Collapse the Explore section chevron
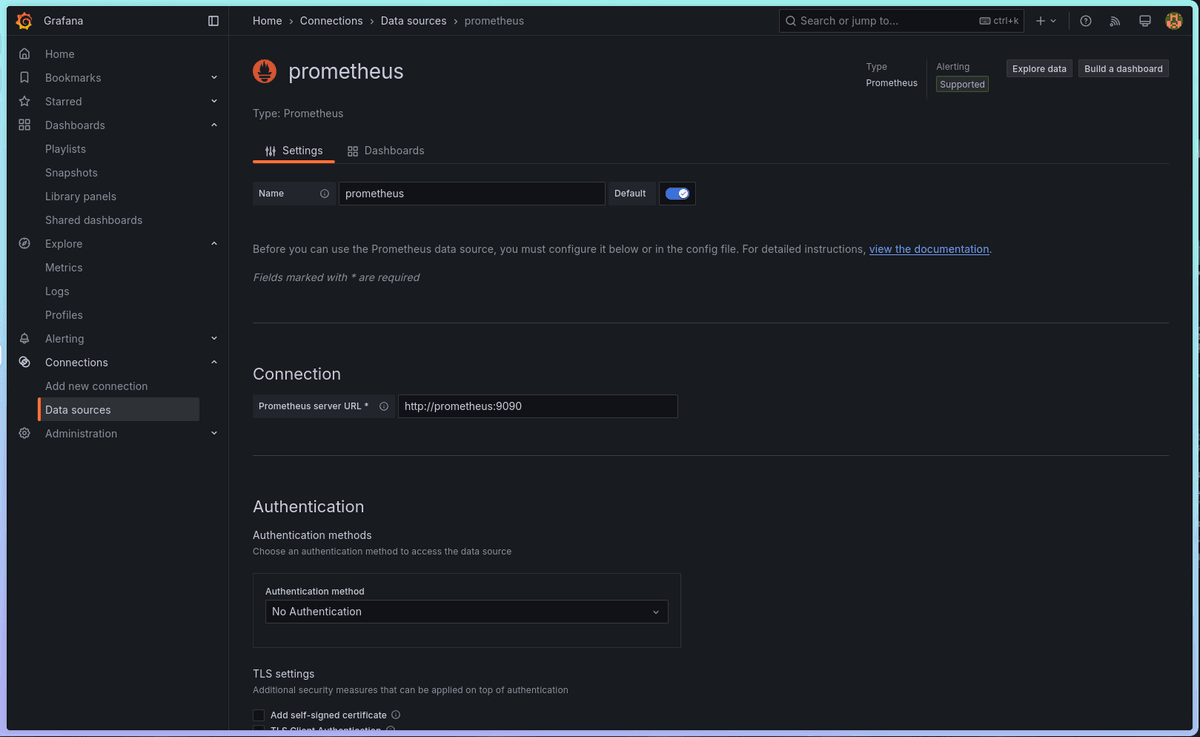Screen dimensions: 1200x737 (214, 243)
